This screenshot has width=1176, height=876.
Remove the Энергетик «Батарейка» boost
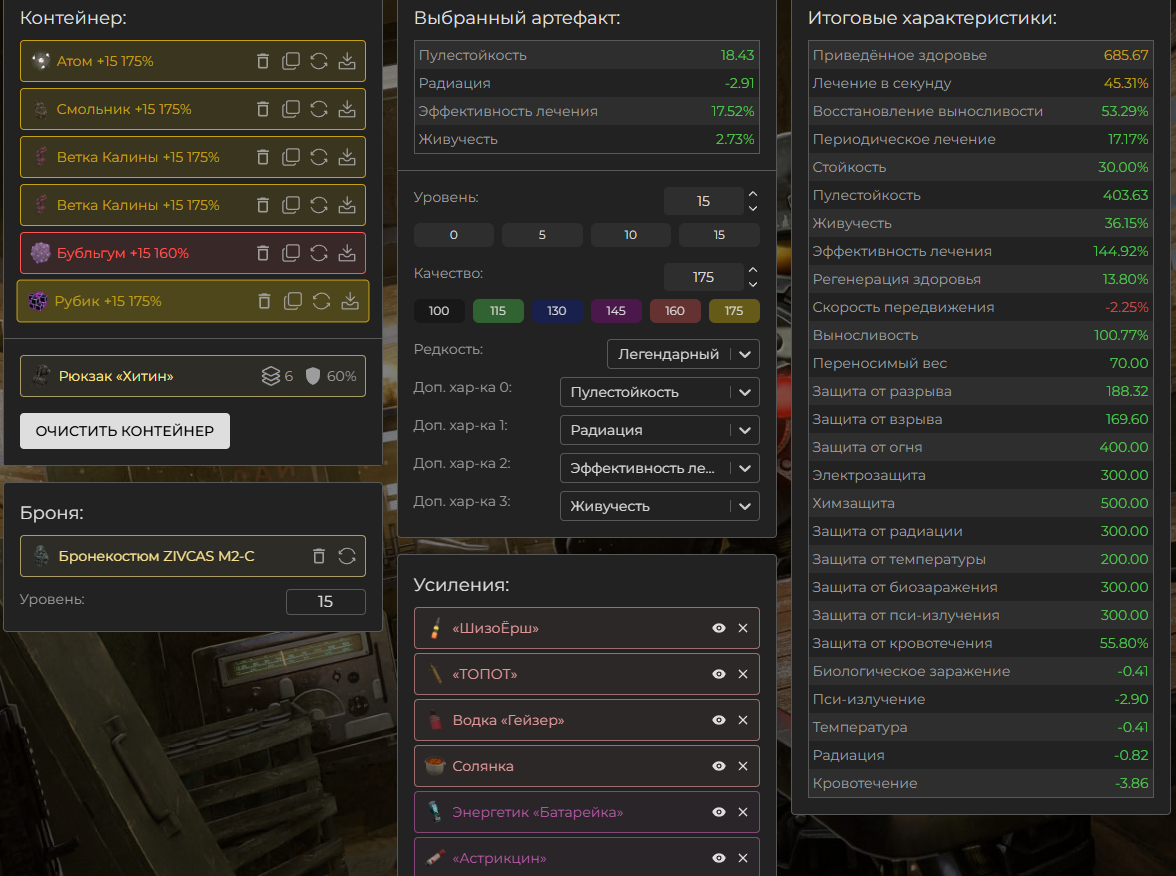[743, 812]
